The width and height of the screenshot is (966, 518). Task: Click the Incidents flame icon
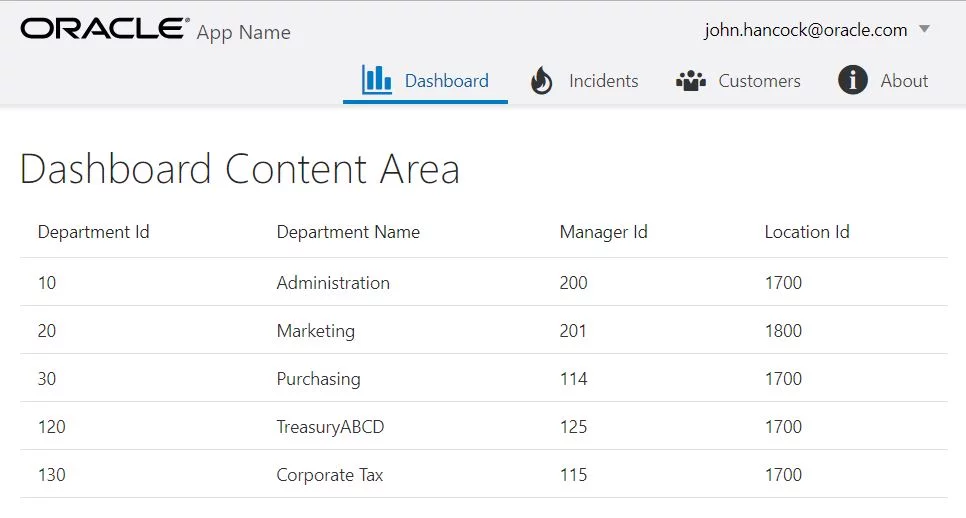pyautogui.click(x=542, y=80)
